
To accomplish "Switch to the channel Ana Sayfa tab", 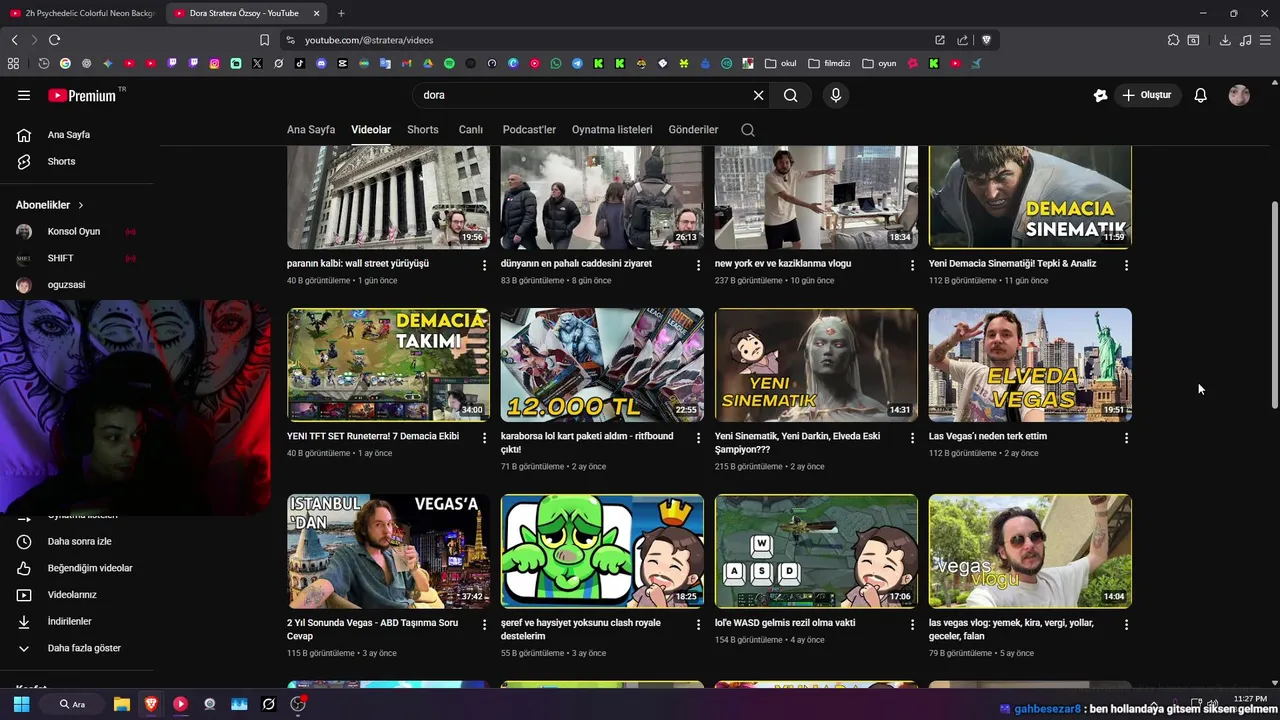I will (311, 130).
